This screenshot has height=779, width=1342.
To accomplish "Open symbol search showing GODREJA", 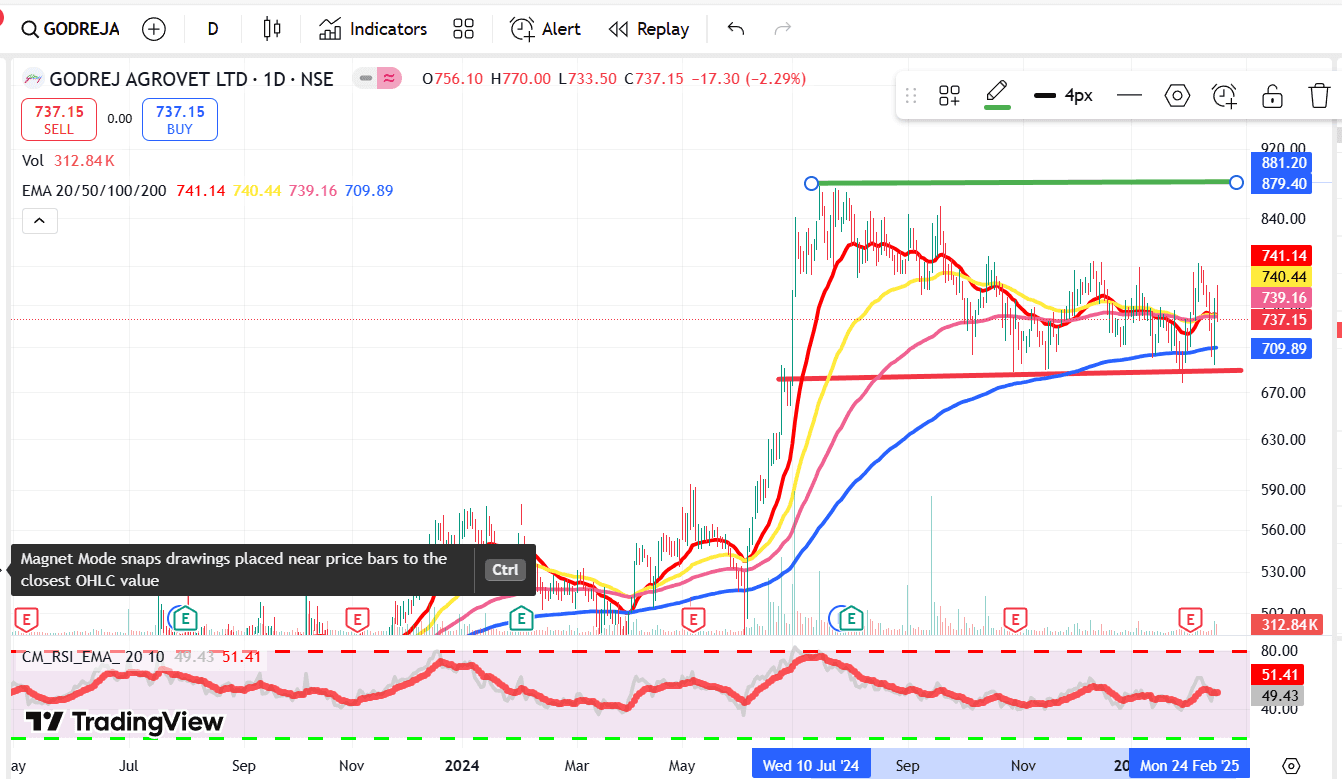I will tap(70, 29).
